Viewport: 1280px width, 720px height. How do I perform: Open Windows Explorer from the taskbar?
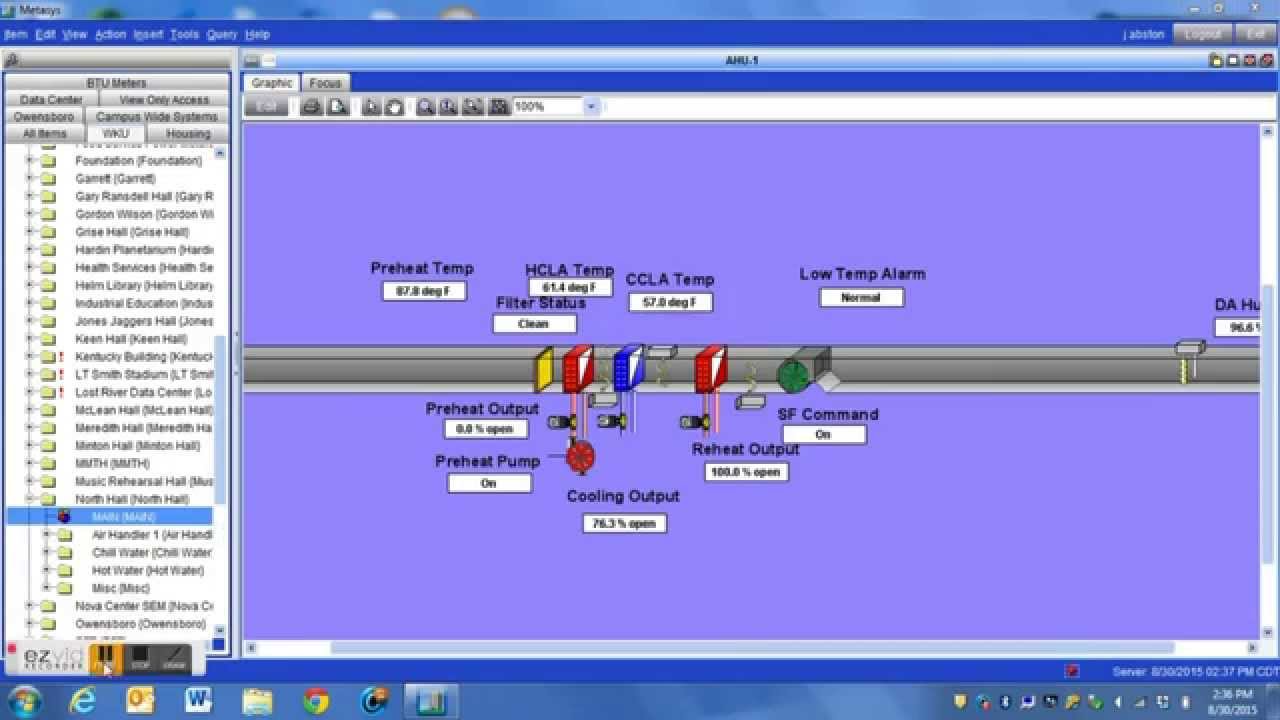point(258,700)
